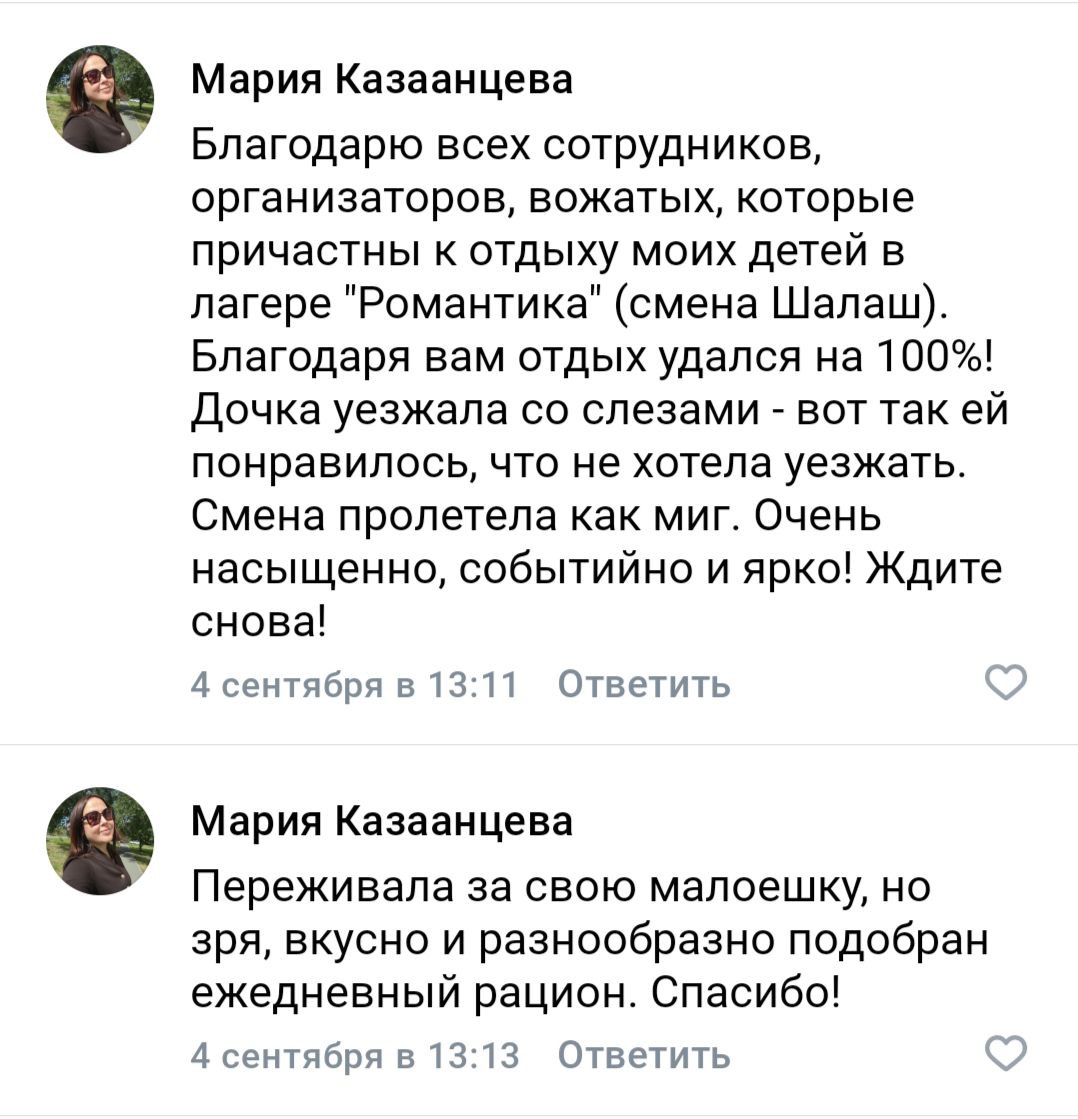Click the line "Переживала за свою малоешку"
This screenshot has width=1078, height=1119.
[x=530, y=888]
